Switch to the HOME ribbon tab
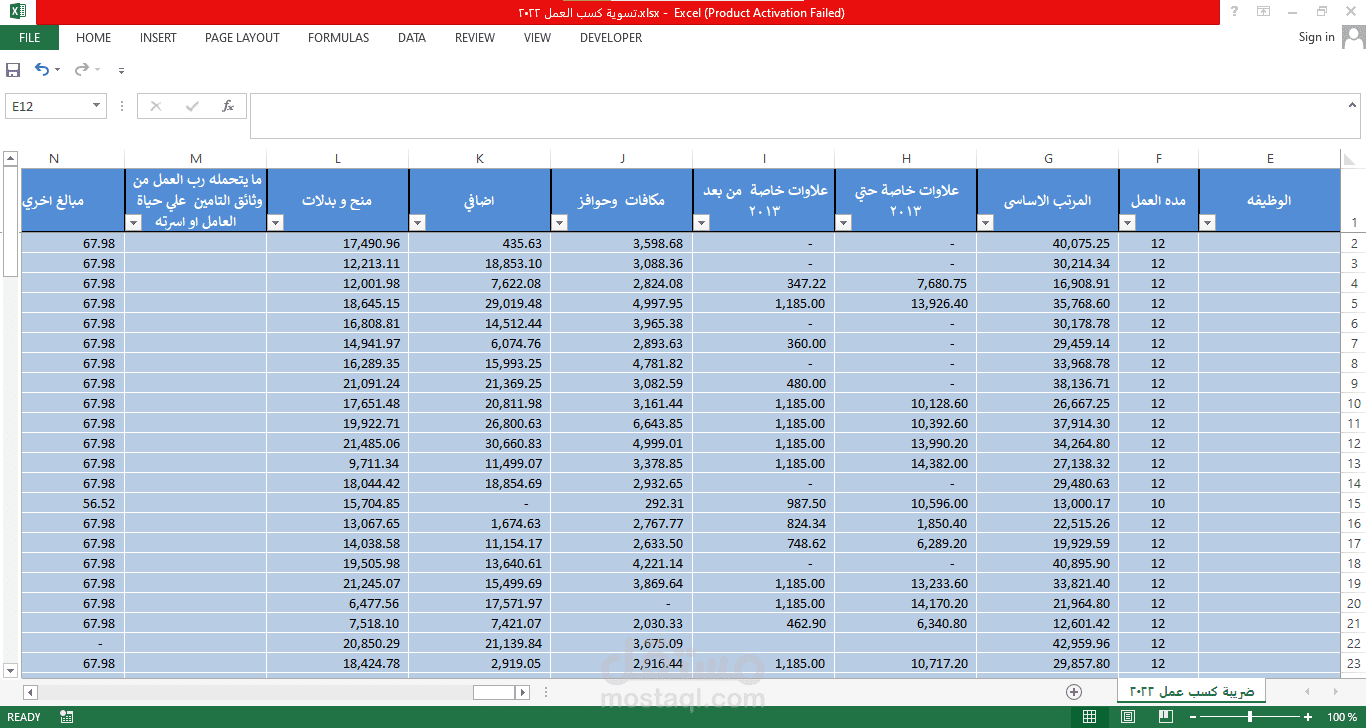Image resolution: width=1366 pixels, height=728 pixels. pyautogui.click(x=94, y=38)
